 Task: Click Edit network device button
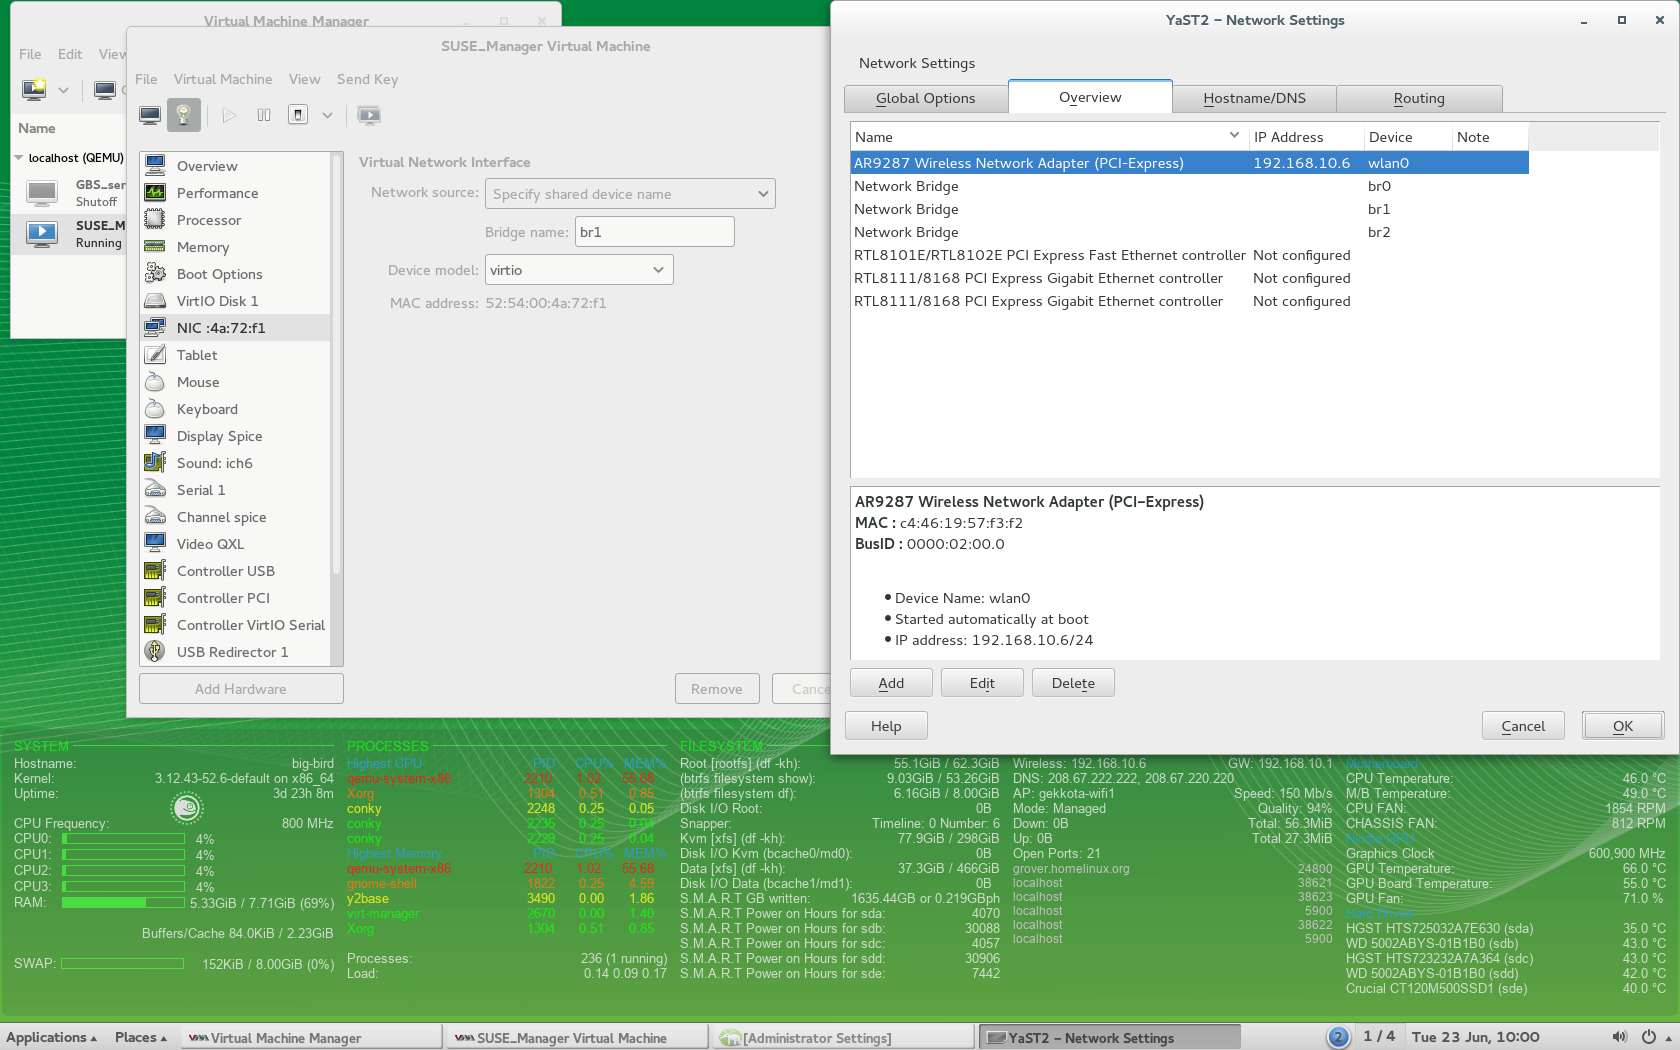click(982, 683)
